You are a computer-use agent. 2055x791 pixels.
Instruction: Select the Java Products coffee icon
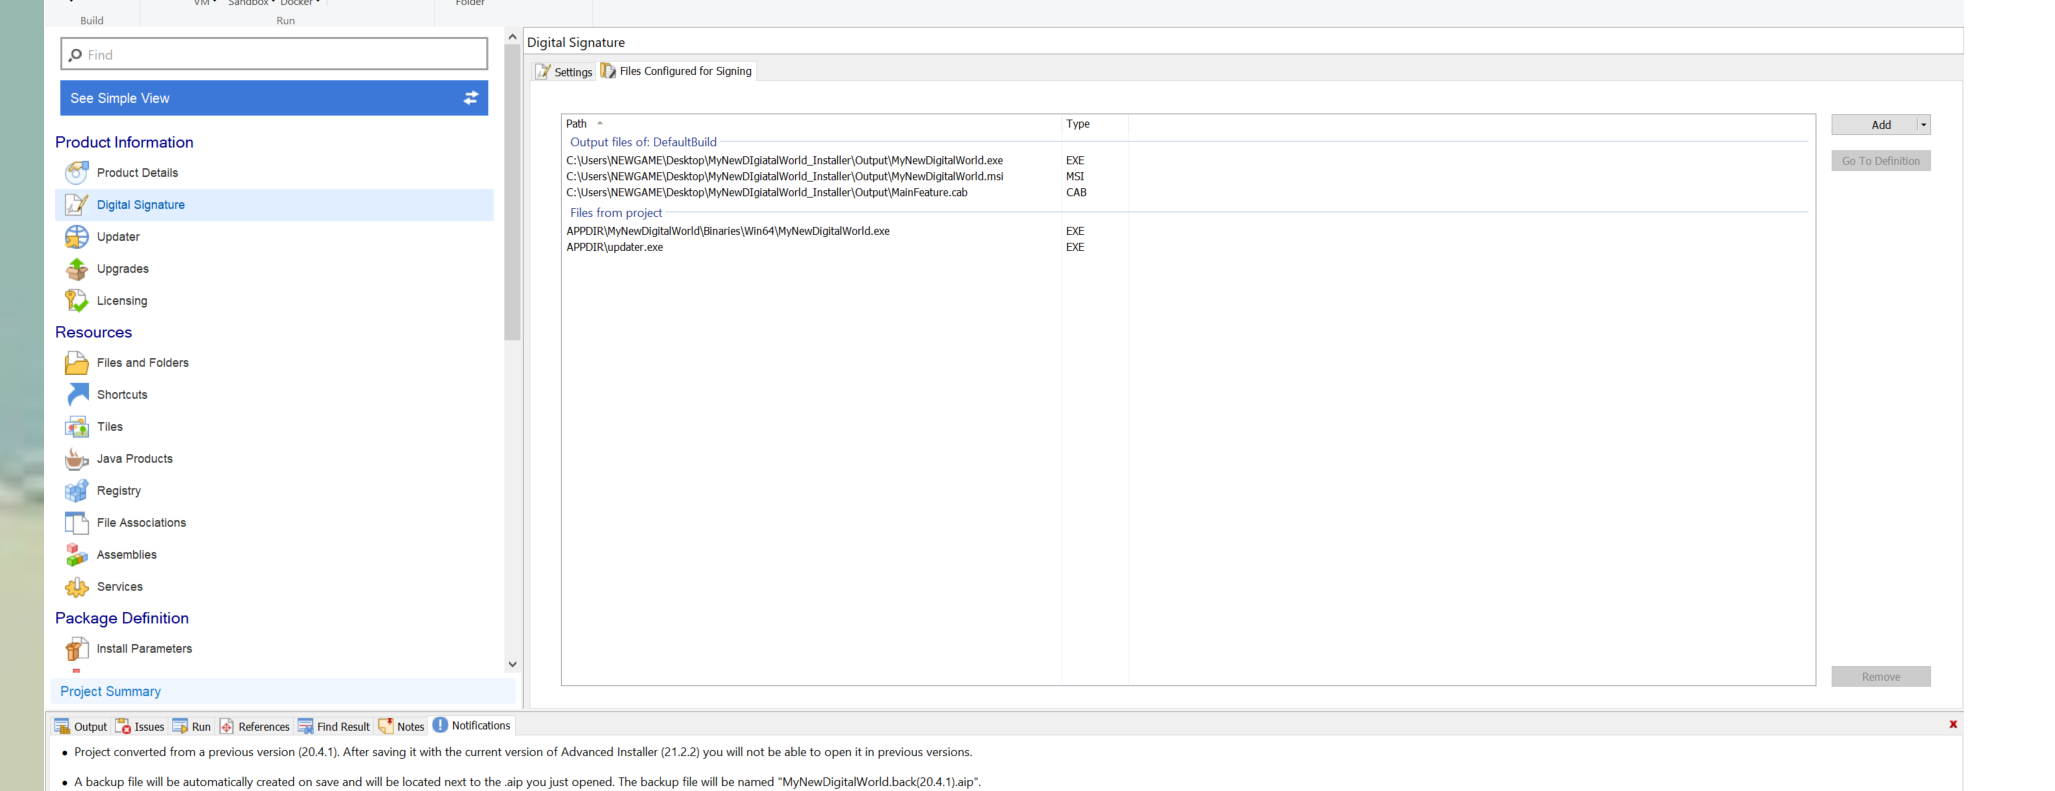76,459
